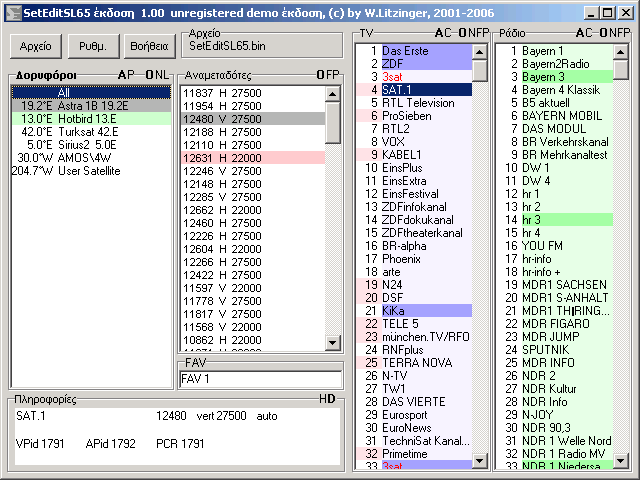
Task: Select Phoenix TV channel
Action: pyautogui.click(x=414, y=259)
